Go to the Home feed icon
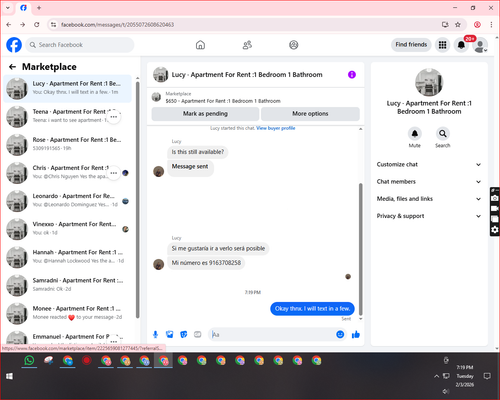The image size is (500, 400). (x=200, y=45)
